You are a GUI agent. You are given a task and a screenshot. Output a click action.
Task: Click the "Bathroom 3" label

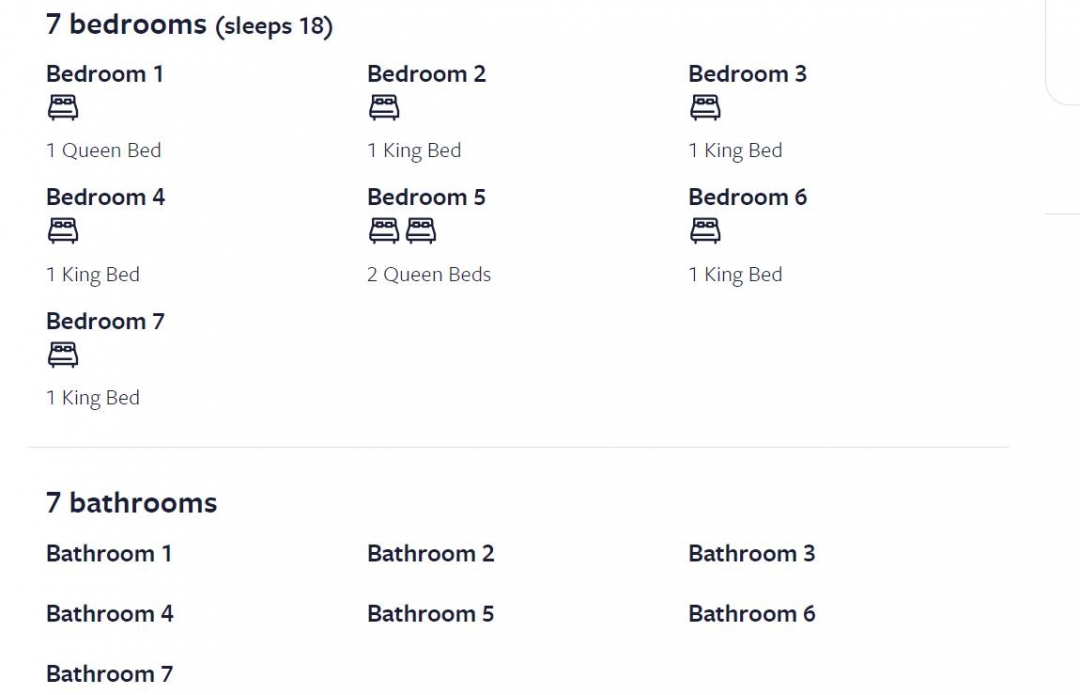pos(751,553)
